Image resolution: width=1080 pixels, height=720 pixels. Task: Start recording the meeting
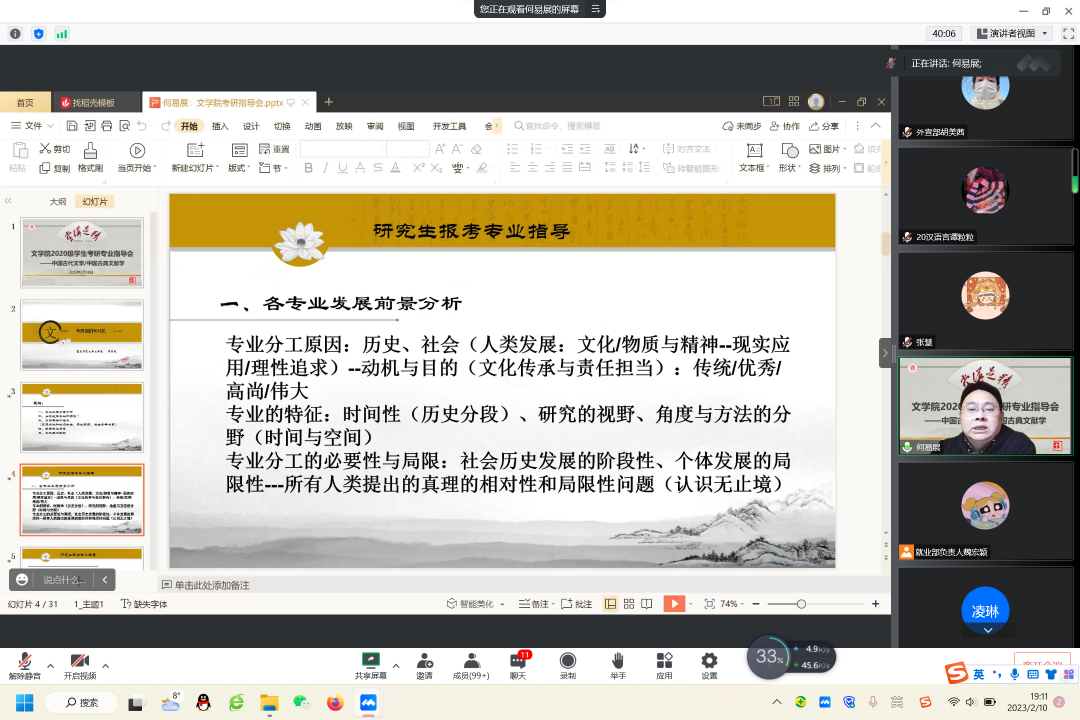pos(568,666)
